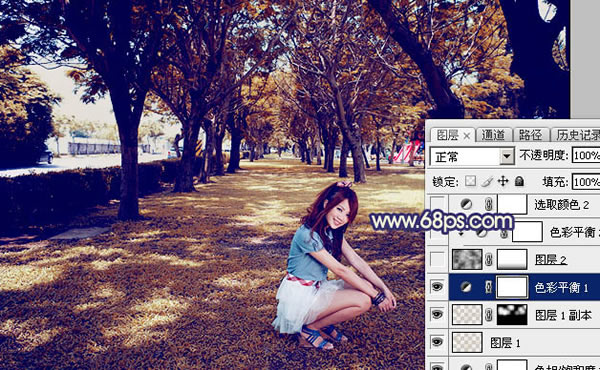Show the 选取颜色 2 layer visibility
This screenshot has height=370, width=600.
438,205
